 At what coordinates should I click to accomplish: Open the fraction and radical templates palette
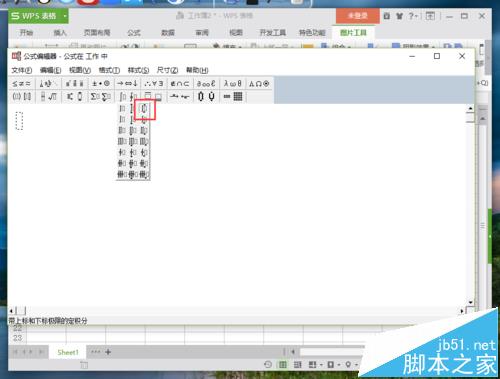[x=48, y=97]
